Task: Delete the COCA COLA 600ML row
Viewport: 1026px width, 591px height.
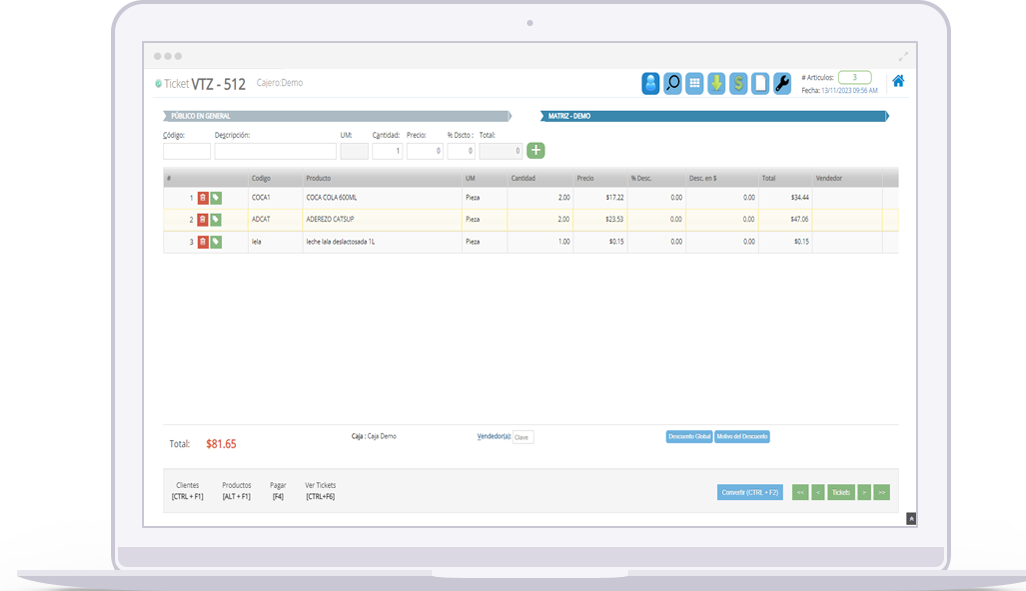Action: pos(203,198)
